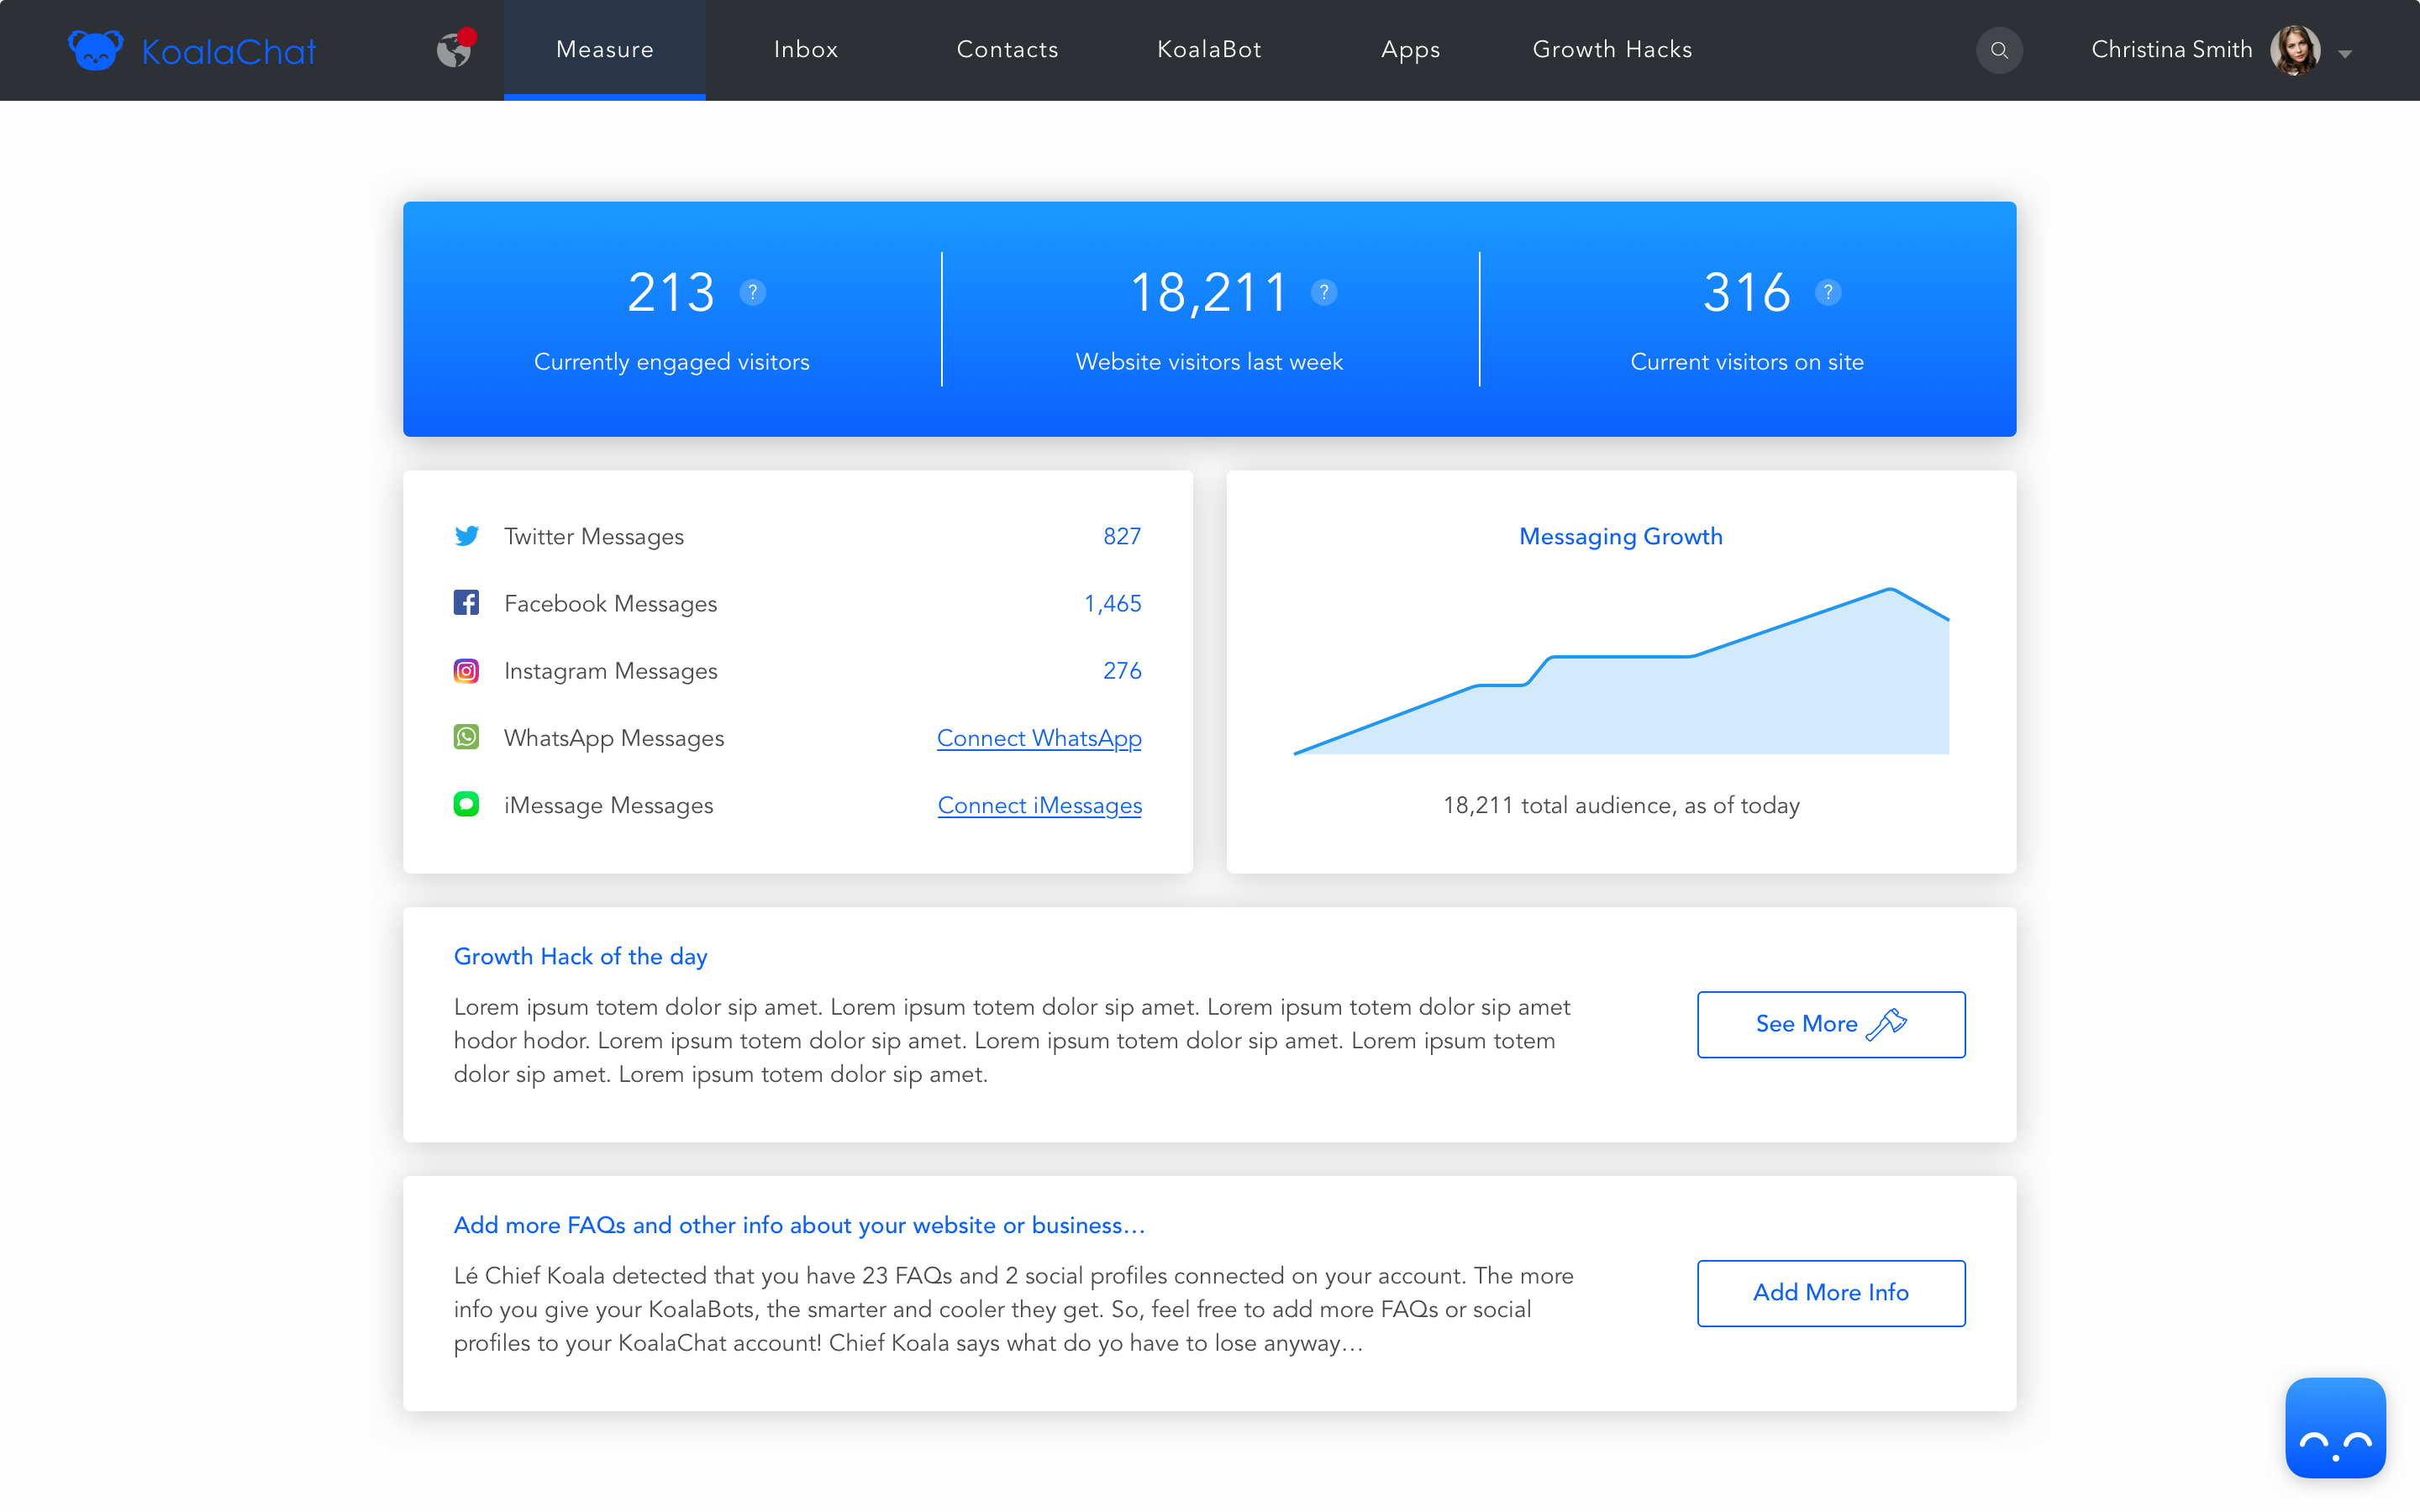
Task: Click the Connect WhatsApp link
Action: coord(1039,738)
